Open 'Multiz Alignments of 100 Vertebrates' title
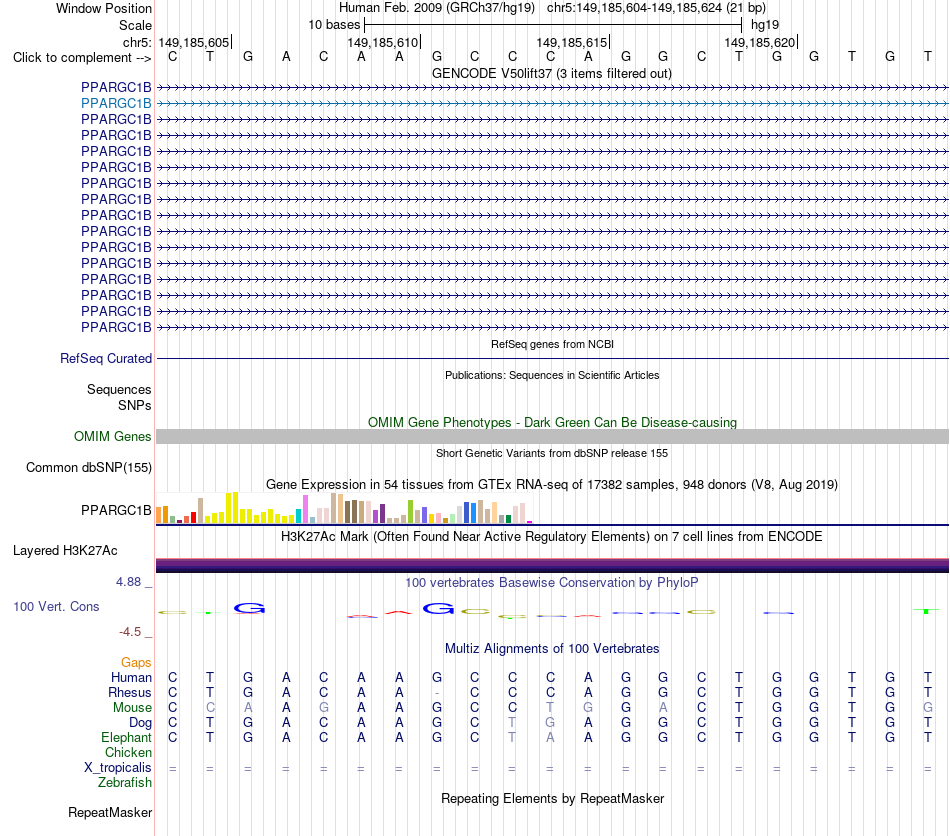Image resolution: width=950 pixels, height=836 pixels. pos(552,649)
